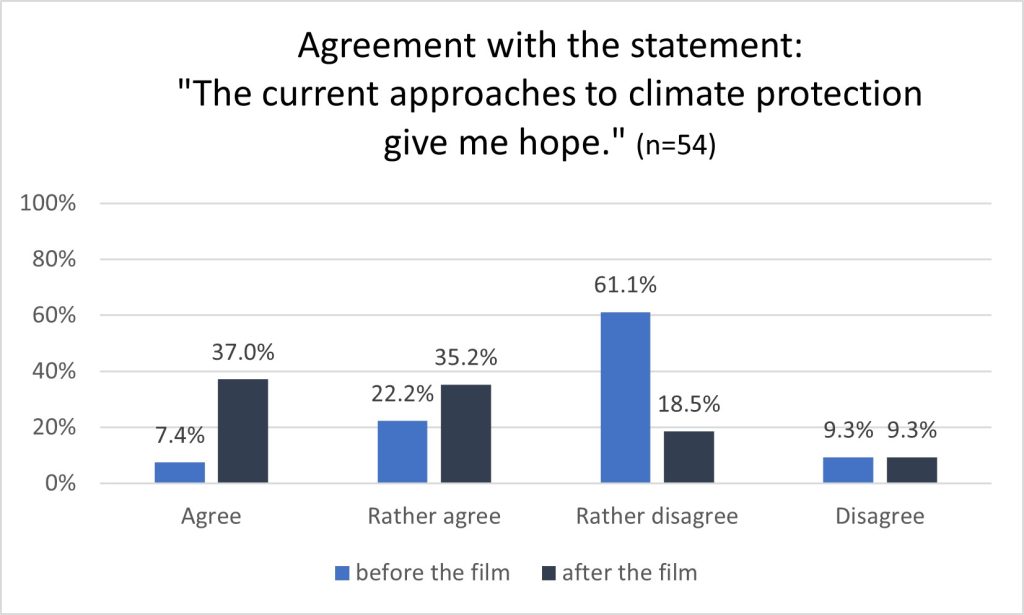Click the dark 'after the film' legend swatch
The image size is (1024, 615).
549,573
